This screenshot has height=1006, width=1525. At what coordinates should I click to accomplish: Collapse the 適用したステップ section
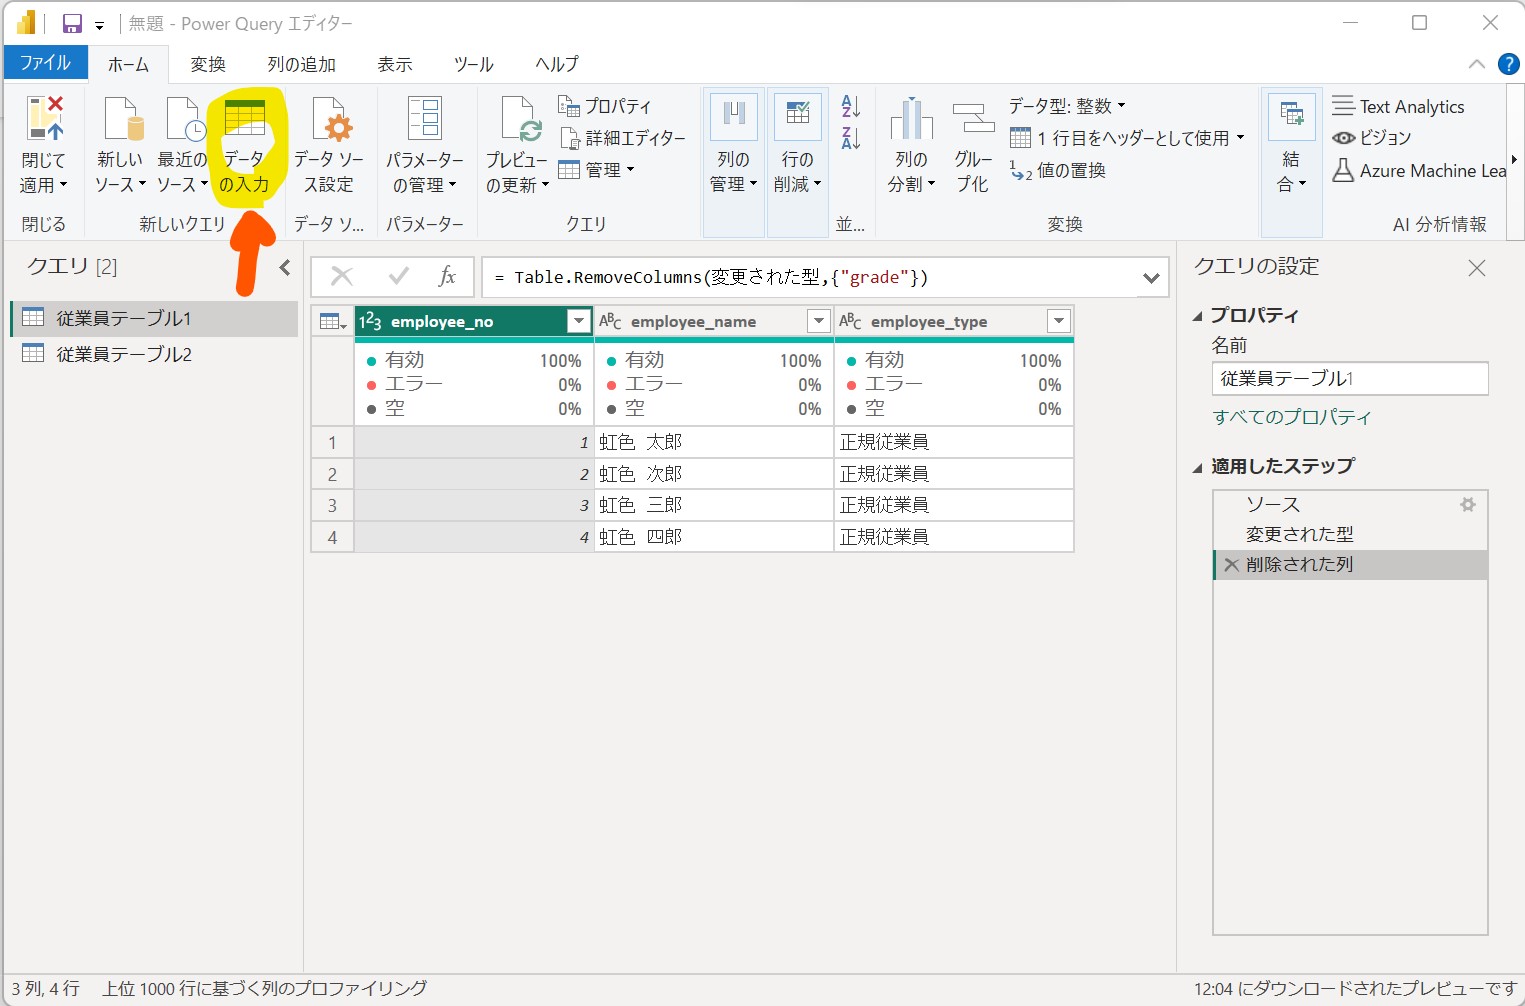pyautogui.click(x=1198, y=467)
